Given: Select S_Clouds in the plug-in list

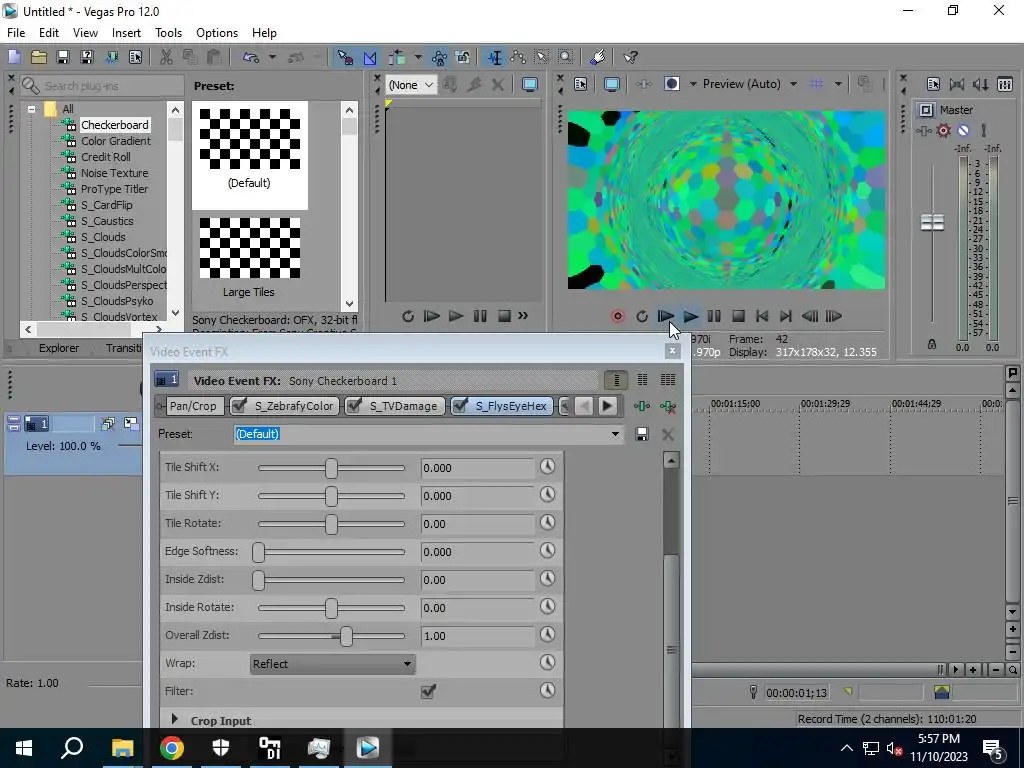Looking at the screenshot, I should (103, 237).
